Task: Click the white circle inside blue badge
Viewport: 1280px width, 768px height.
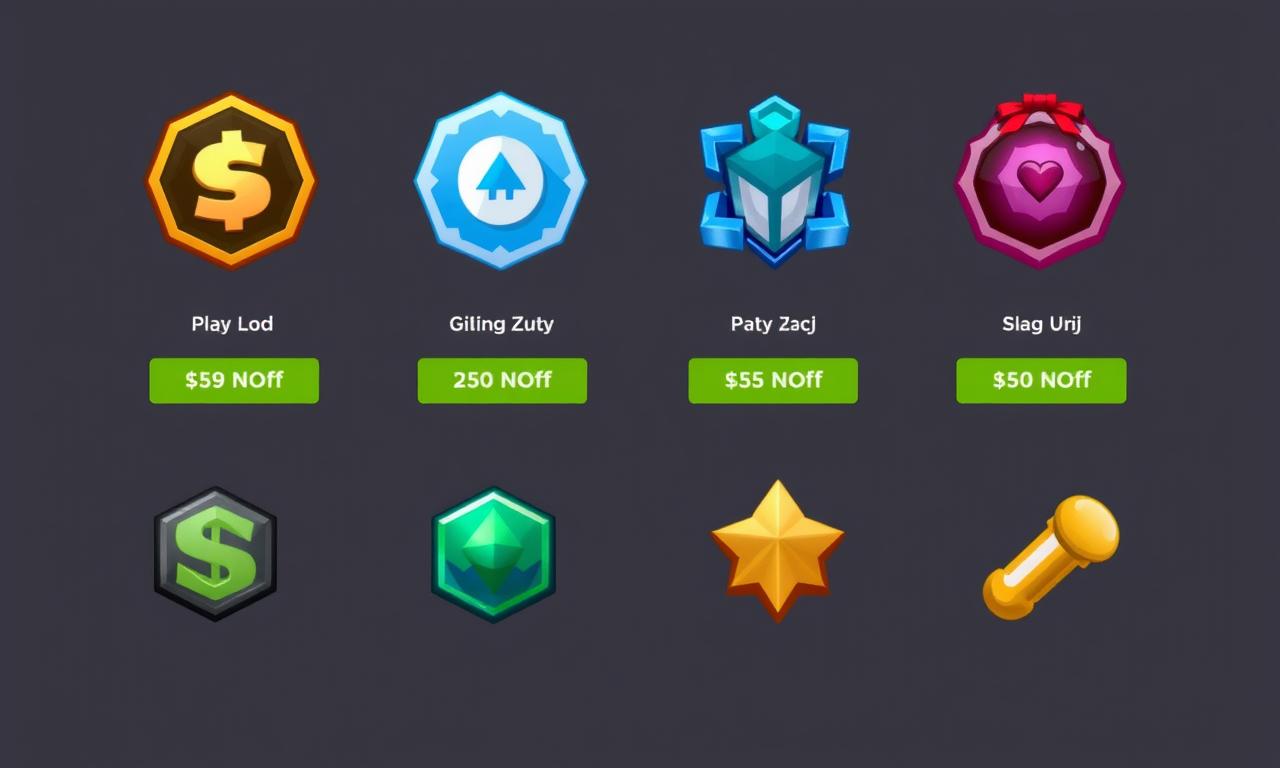Action: pyautogui.click(x=500, y=179)
